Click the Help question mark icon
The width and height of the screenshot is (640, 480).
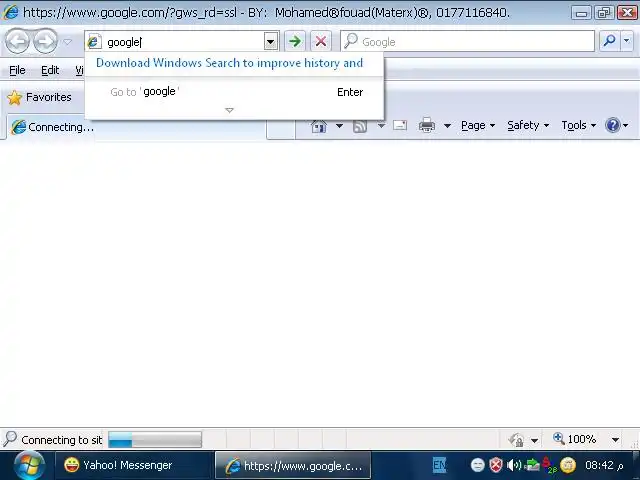pos(613,125)
